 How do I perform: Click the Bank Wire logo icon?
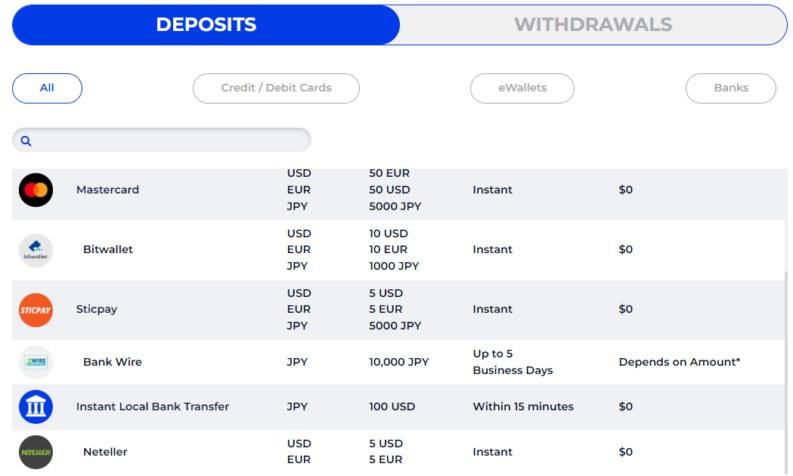(x=36, y=362)
